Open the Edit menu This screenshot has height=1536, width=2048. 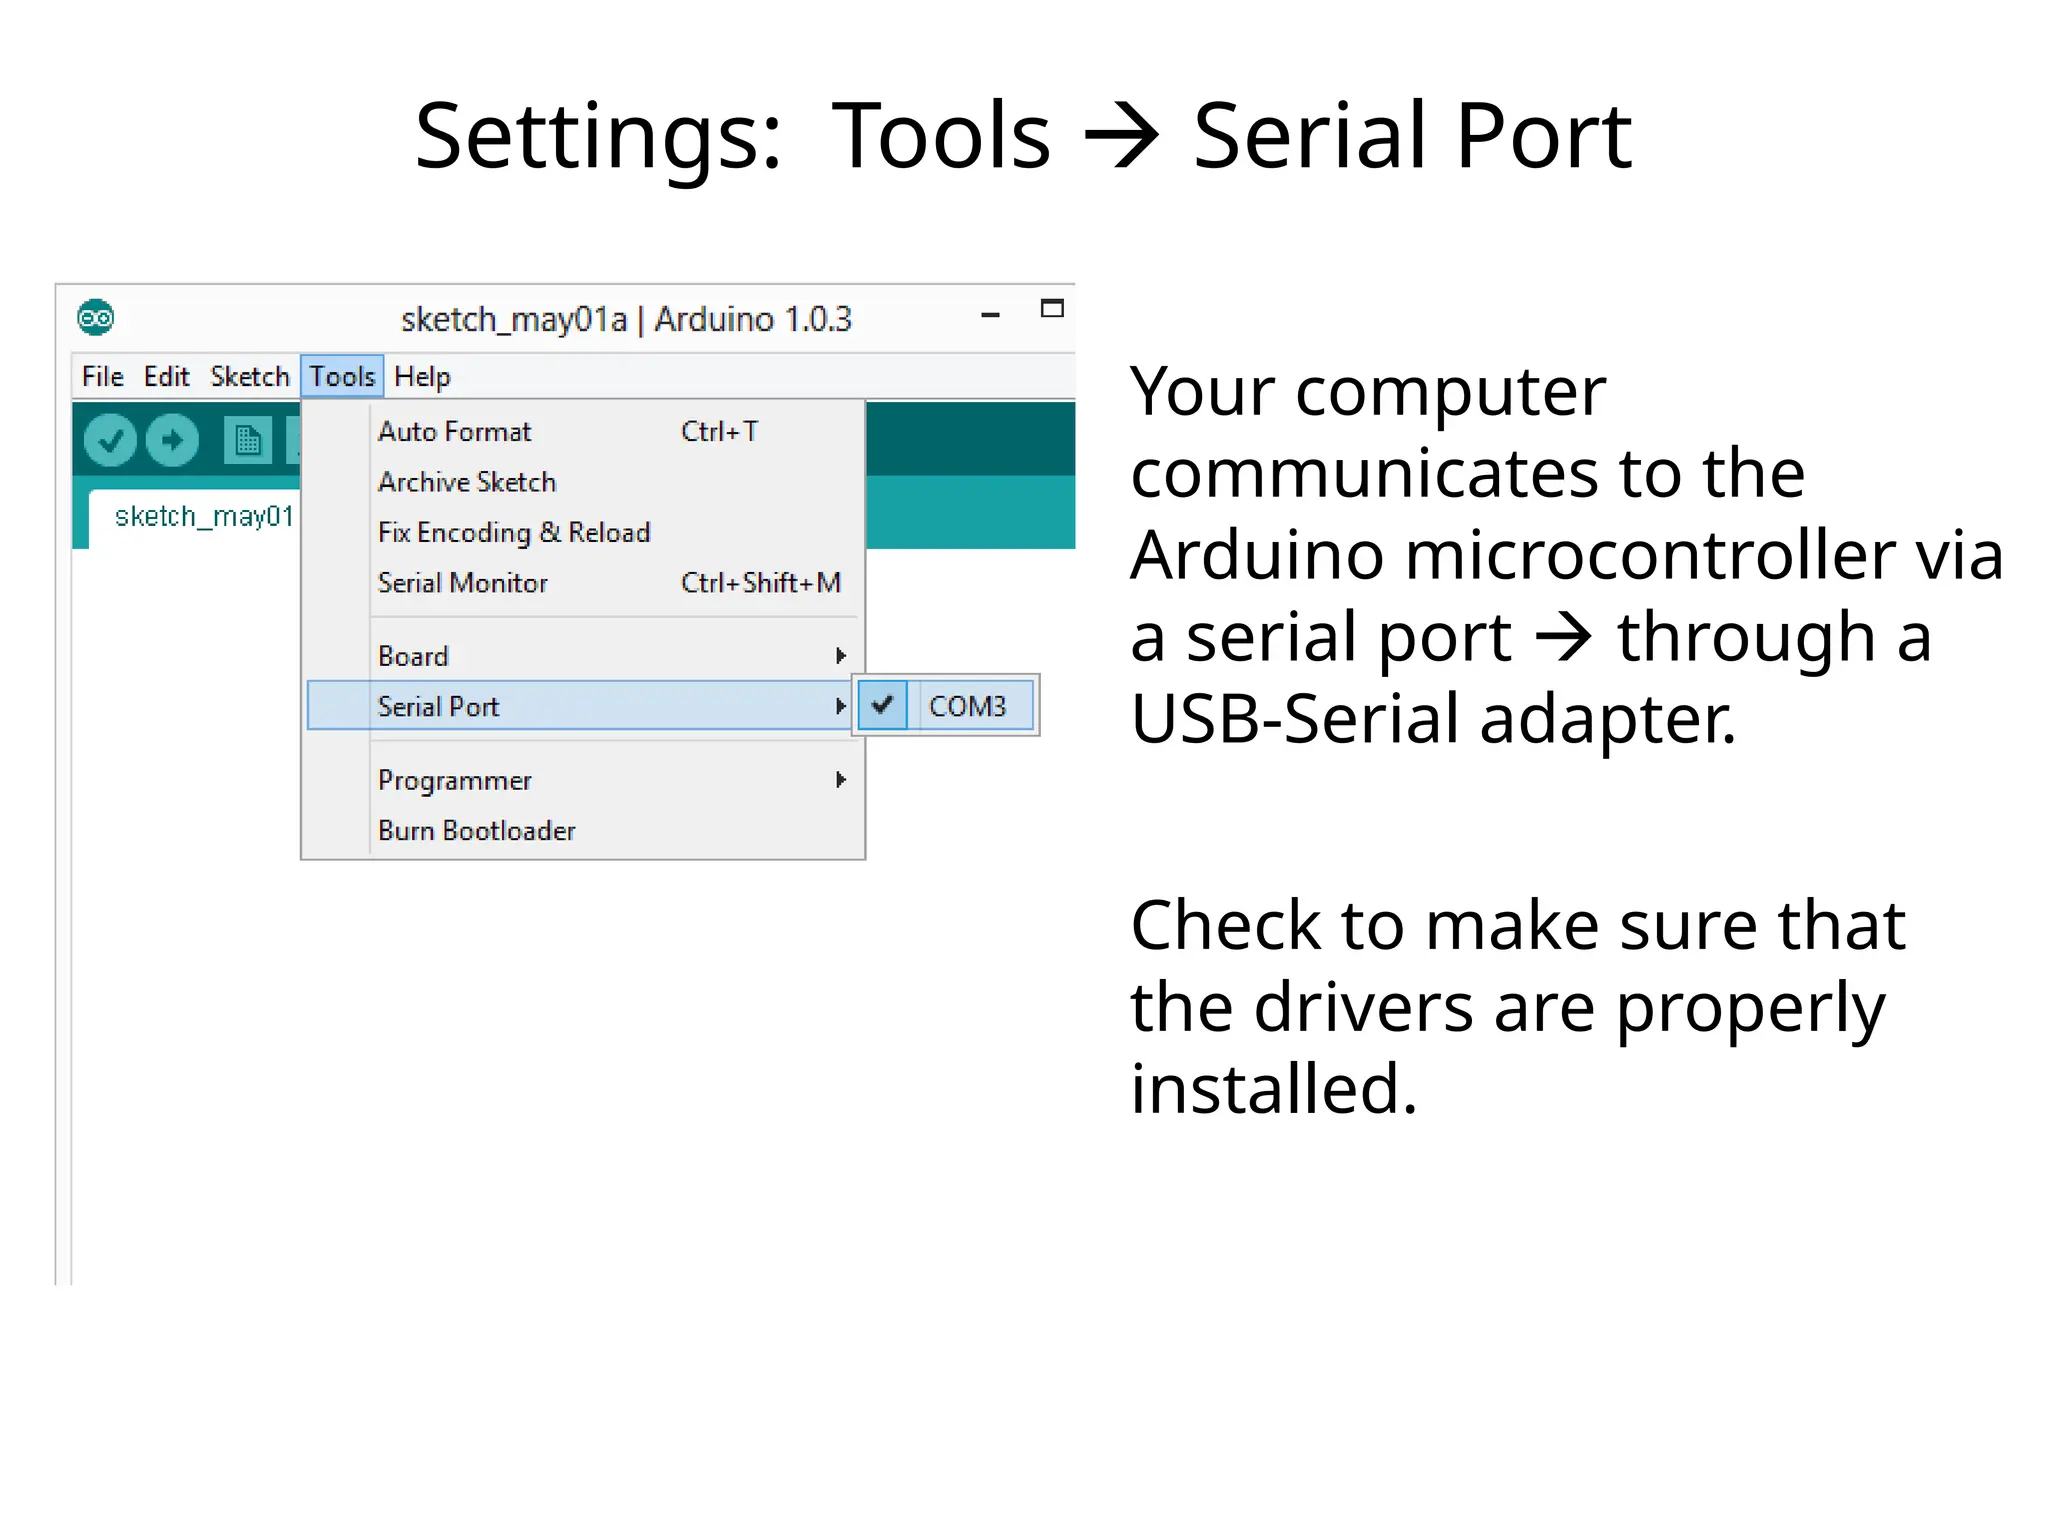(166, 377)
